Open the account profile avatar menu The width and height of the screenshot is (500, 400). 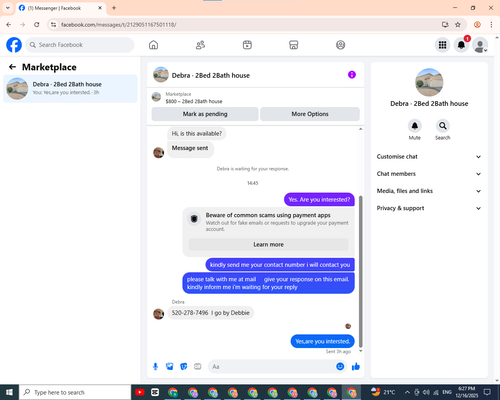point(480,45)
